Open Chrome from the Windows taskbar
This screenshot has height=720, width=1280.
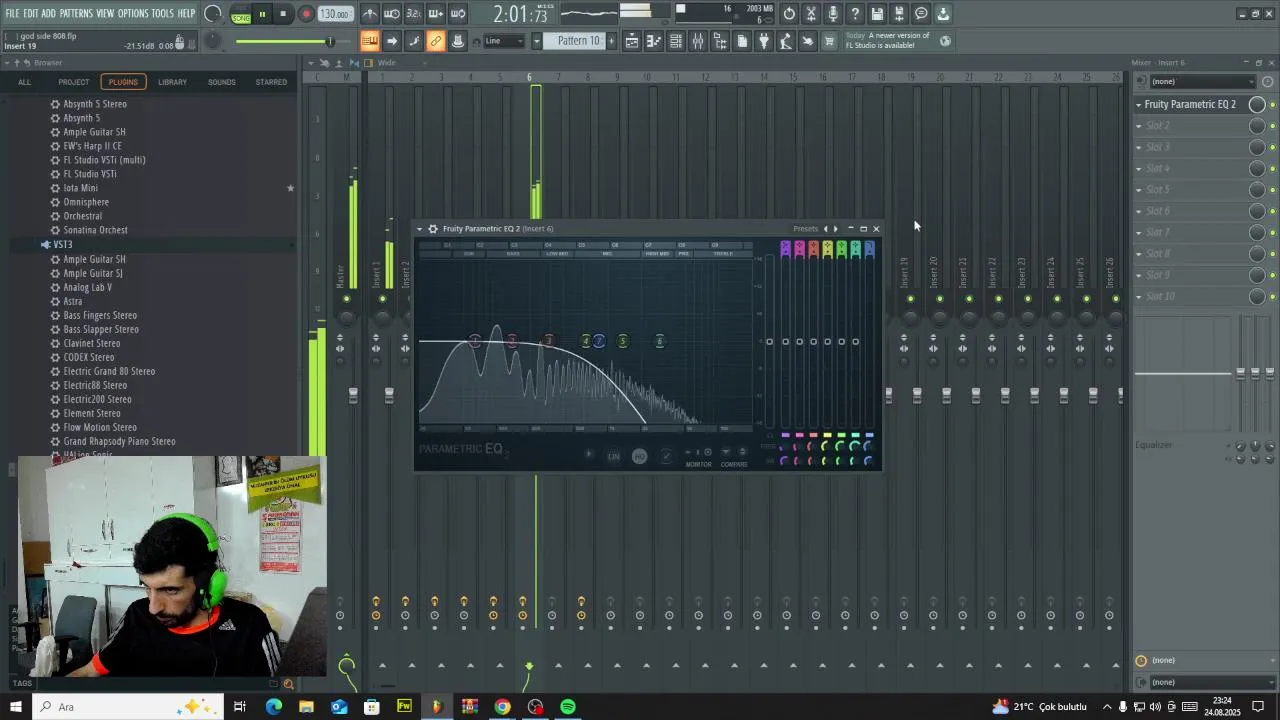[502, 707]
